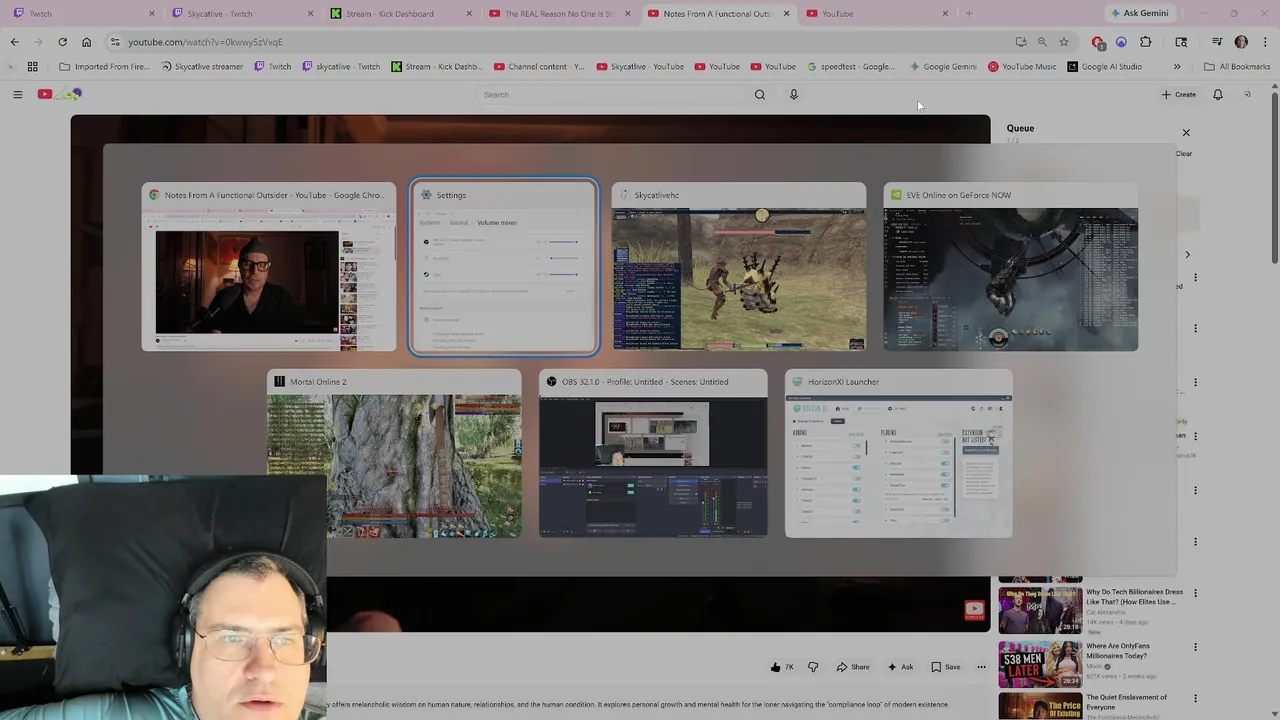
Task: Close the Queue panel
Action: (1186, 132)
